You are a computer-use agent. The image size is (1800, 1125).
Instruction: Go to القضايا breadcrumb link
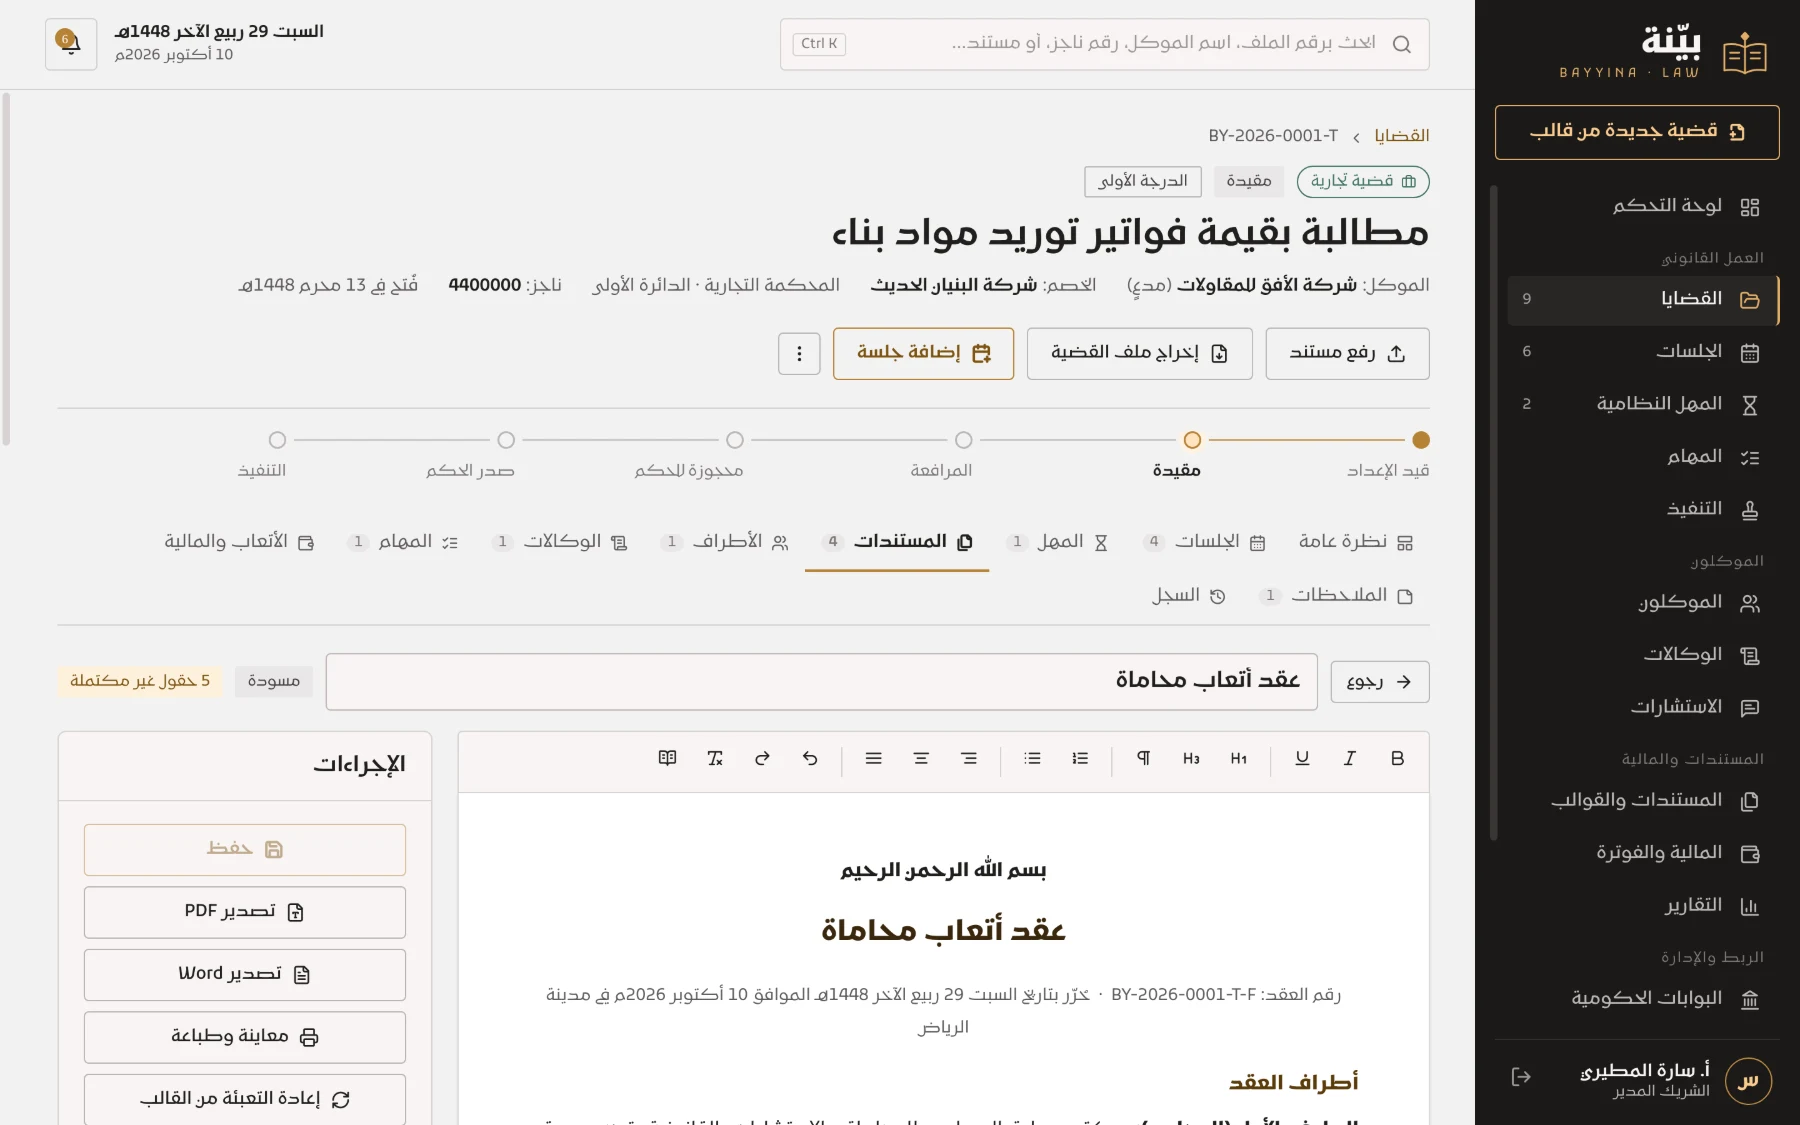coord(1401,136)
